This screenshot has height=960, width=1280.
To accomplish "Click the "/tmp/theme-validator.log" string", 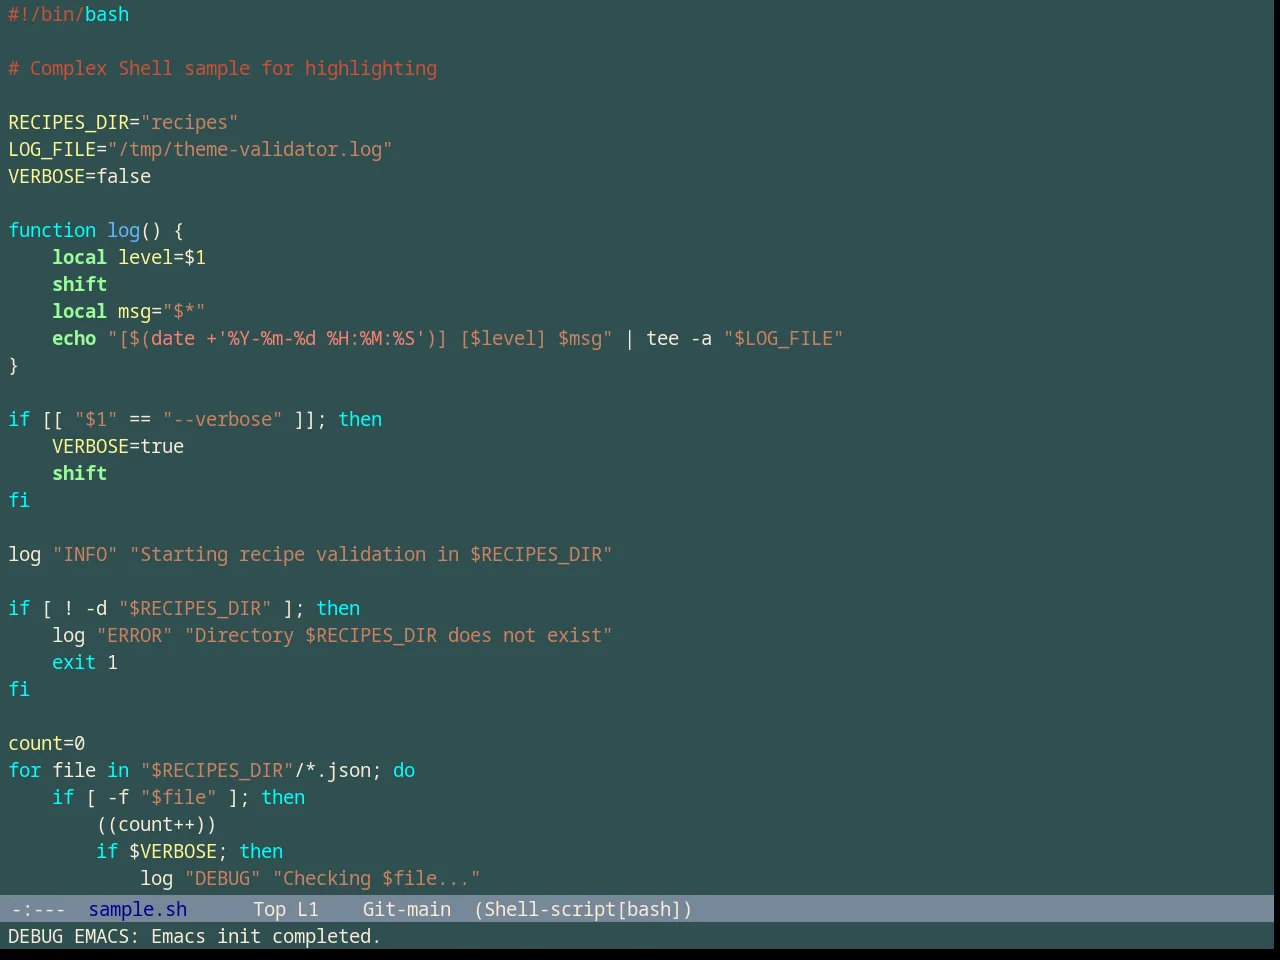I will point(250,149).
